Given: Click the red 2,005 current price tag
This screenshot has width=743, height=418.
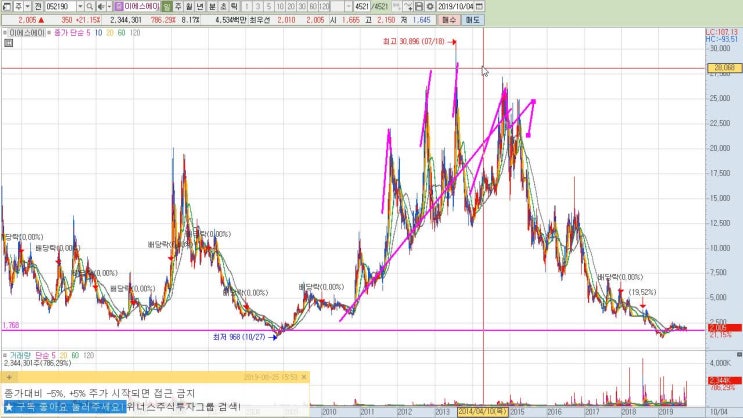Looking at the screenshot, I should tap(725, 327).
